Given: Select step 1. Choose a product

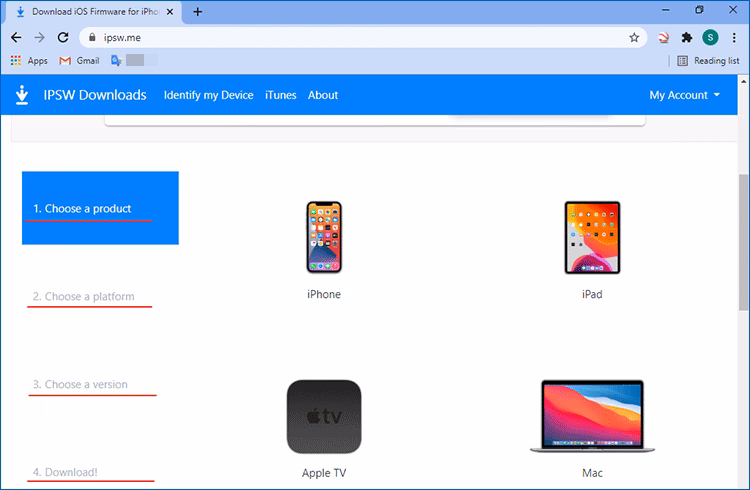Looking at the screenshot, I should pos(88,208).
